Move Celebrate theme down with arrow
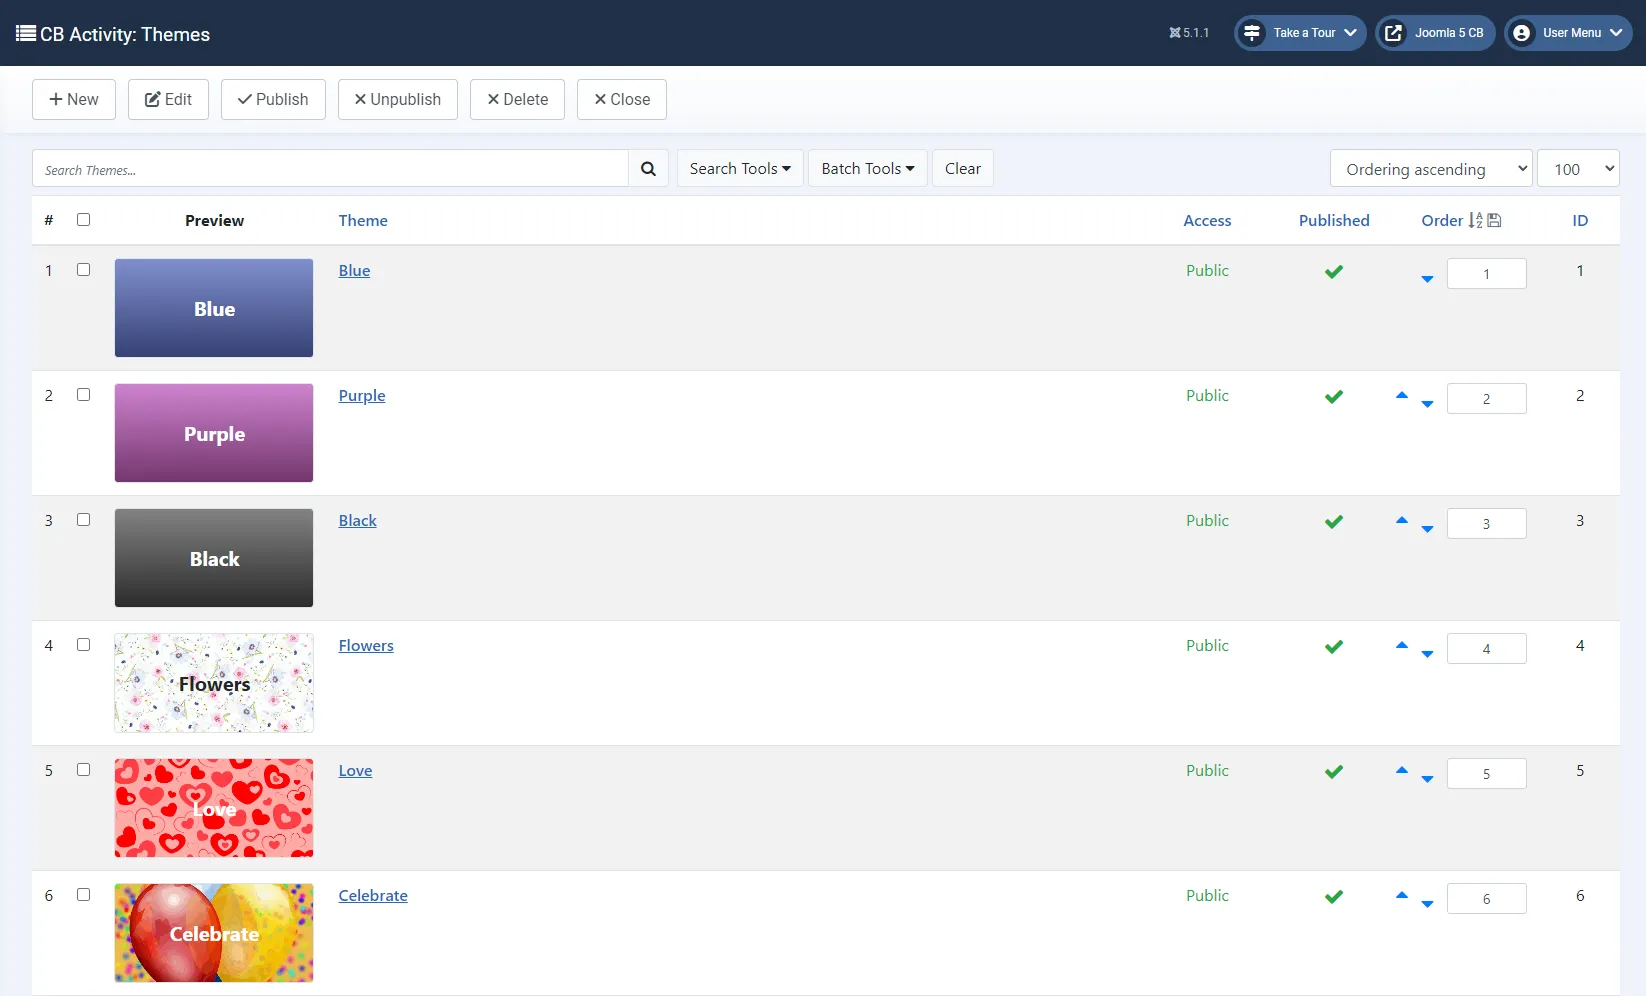1646x996 pixels. click(x=1427, y=904)
